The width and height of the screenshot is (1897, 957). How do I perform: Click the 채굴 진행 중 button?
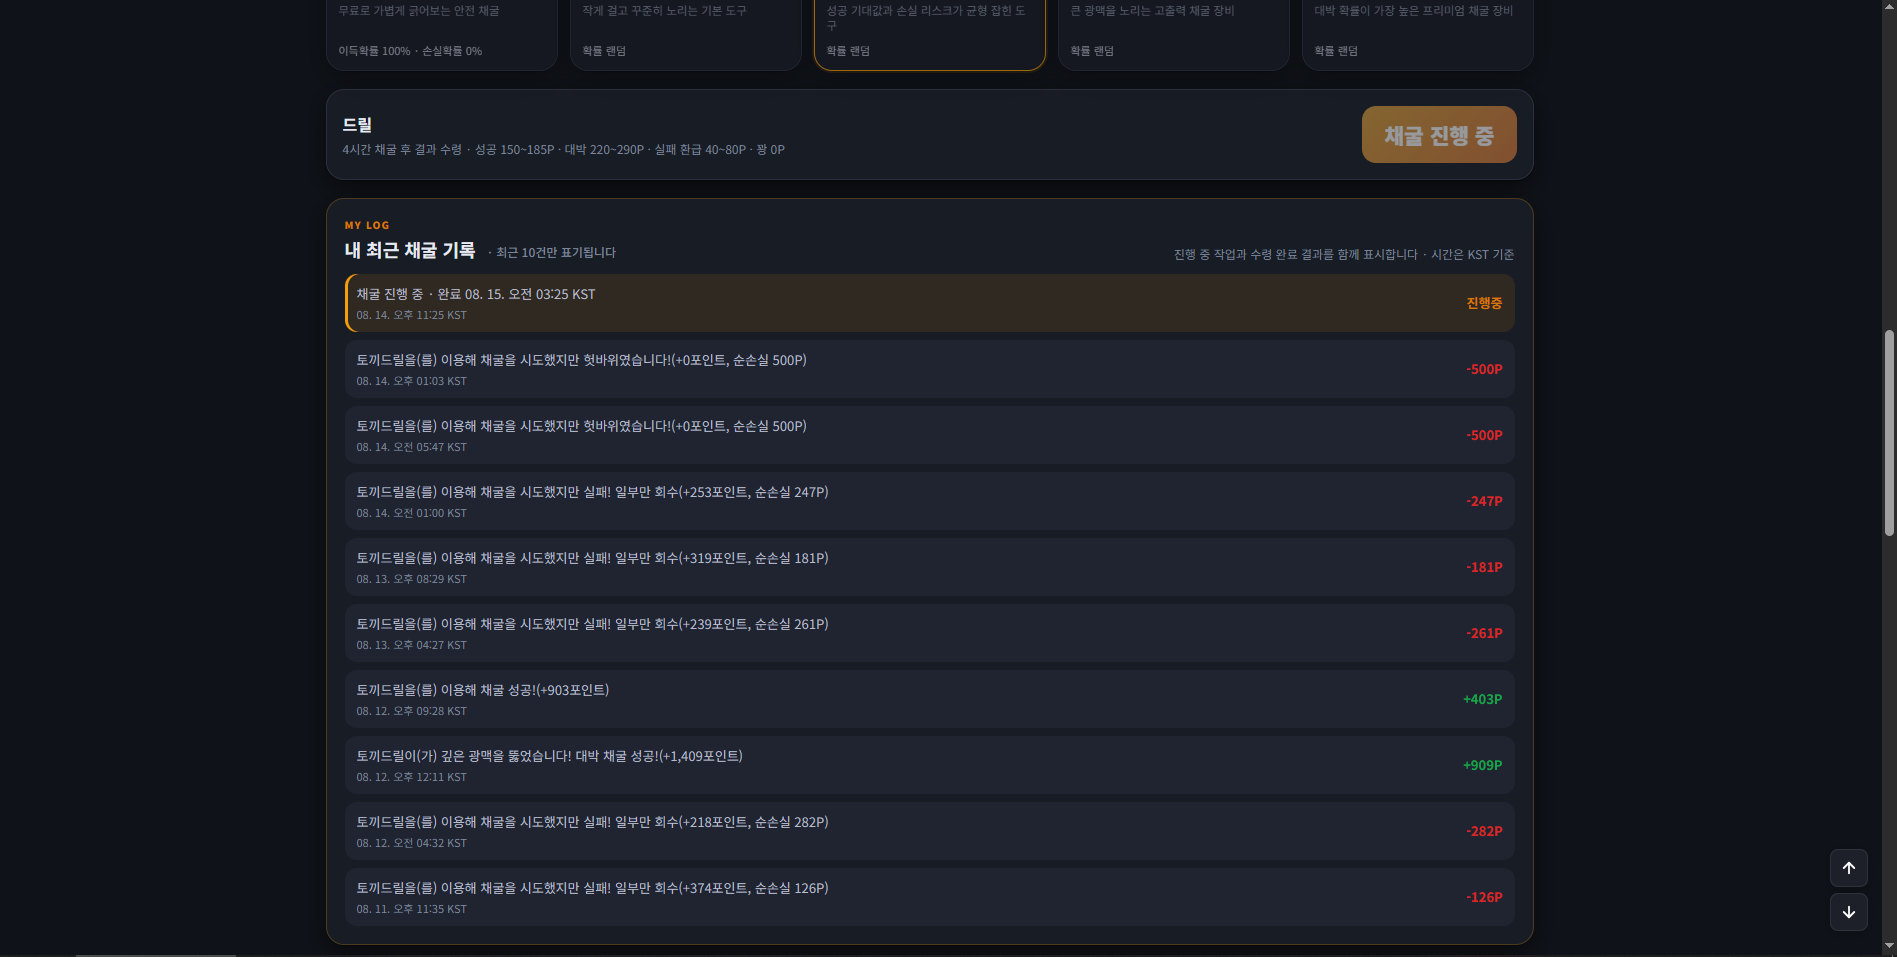click(1438, 135)
